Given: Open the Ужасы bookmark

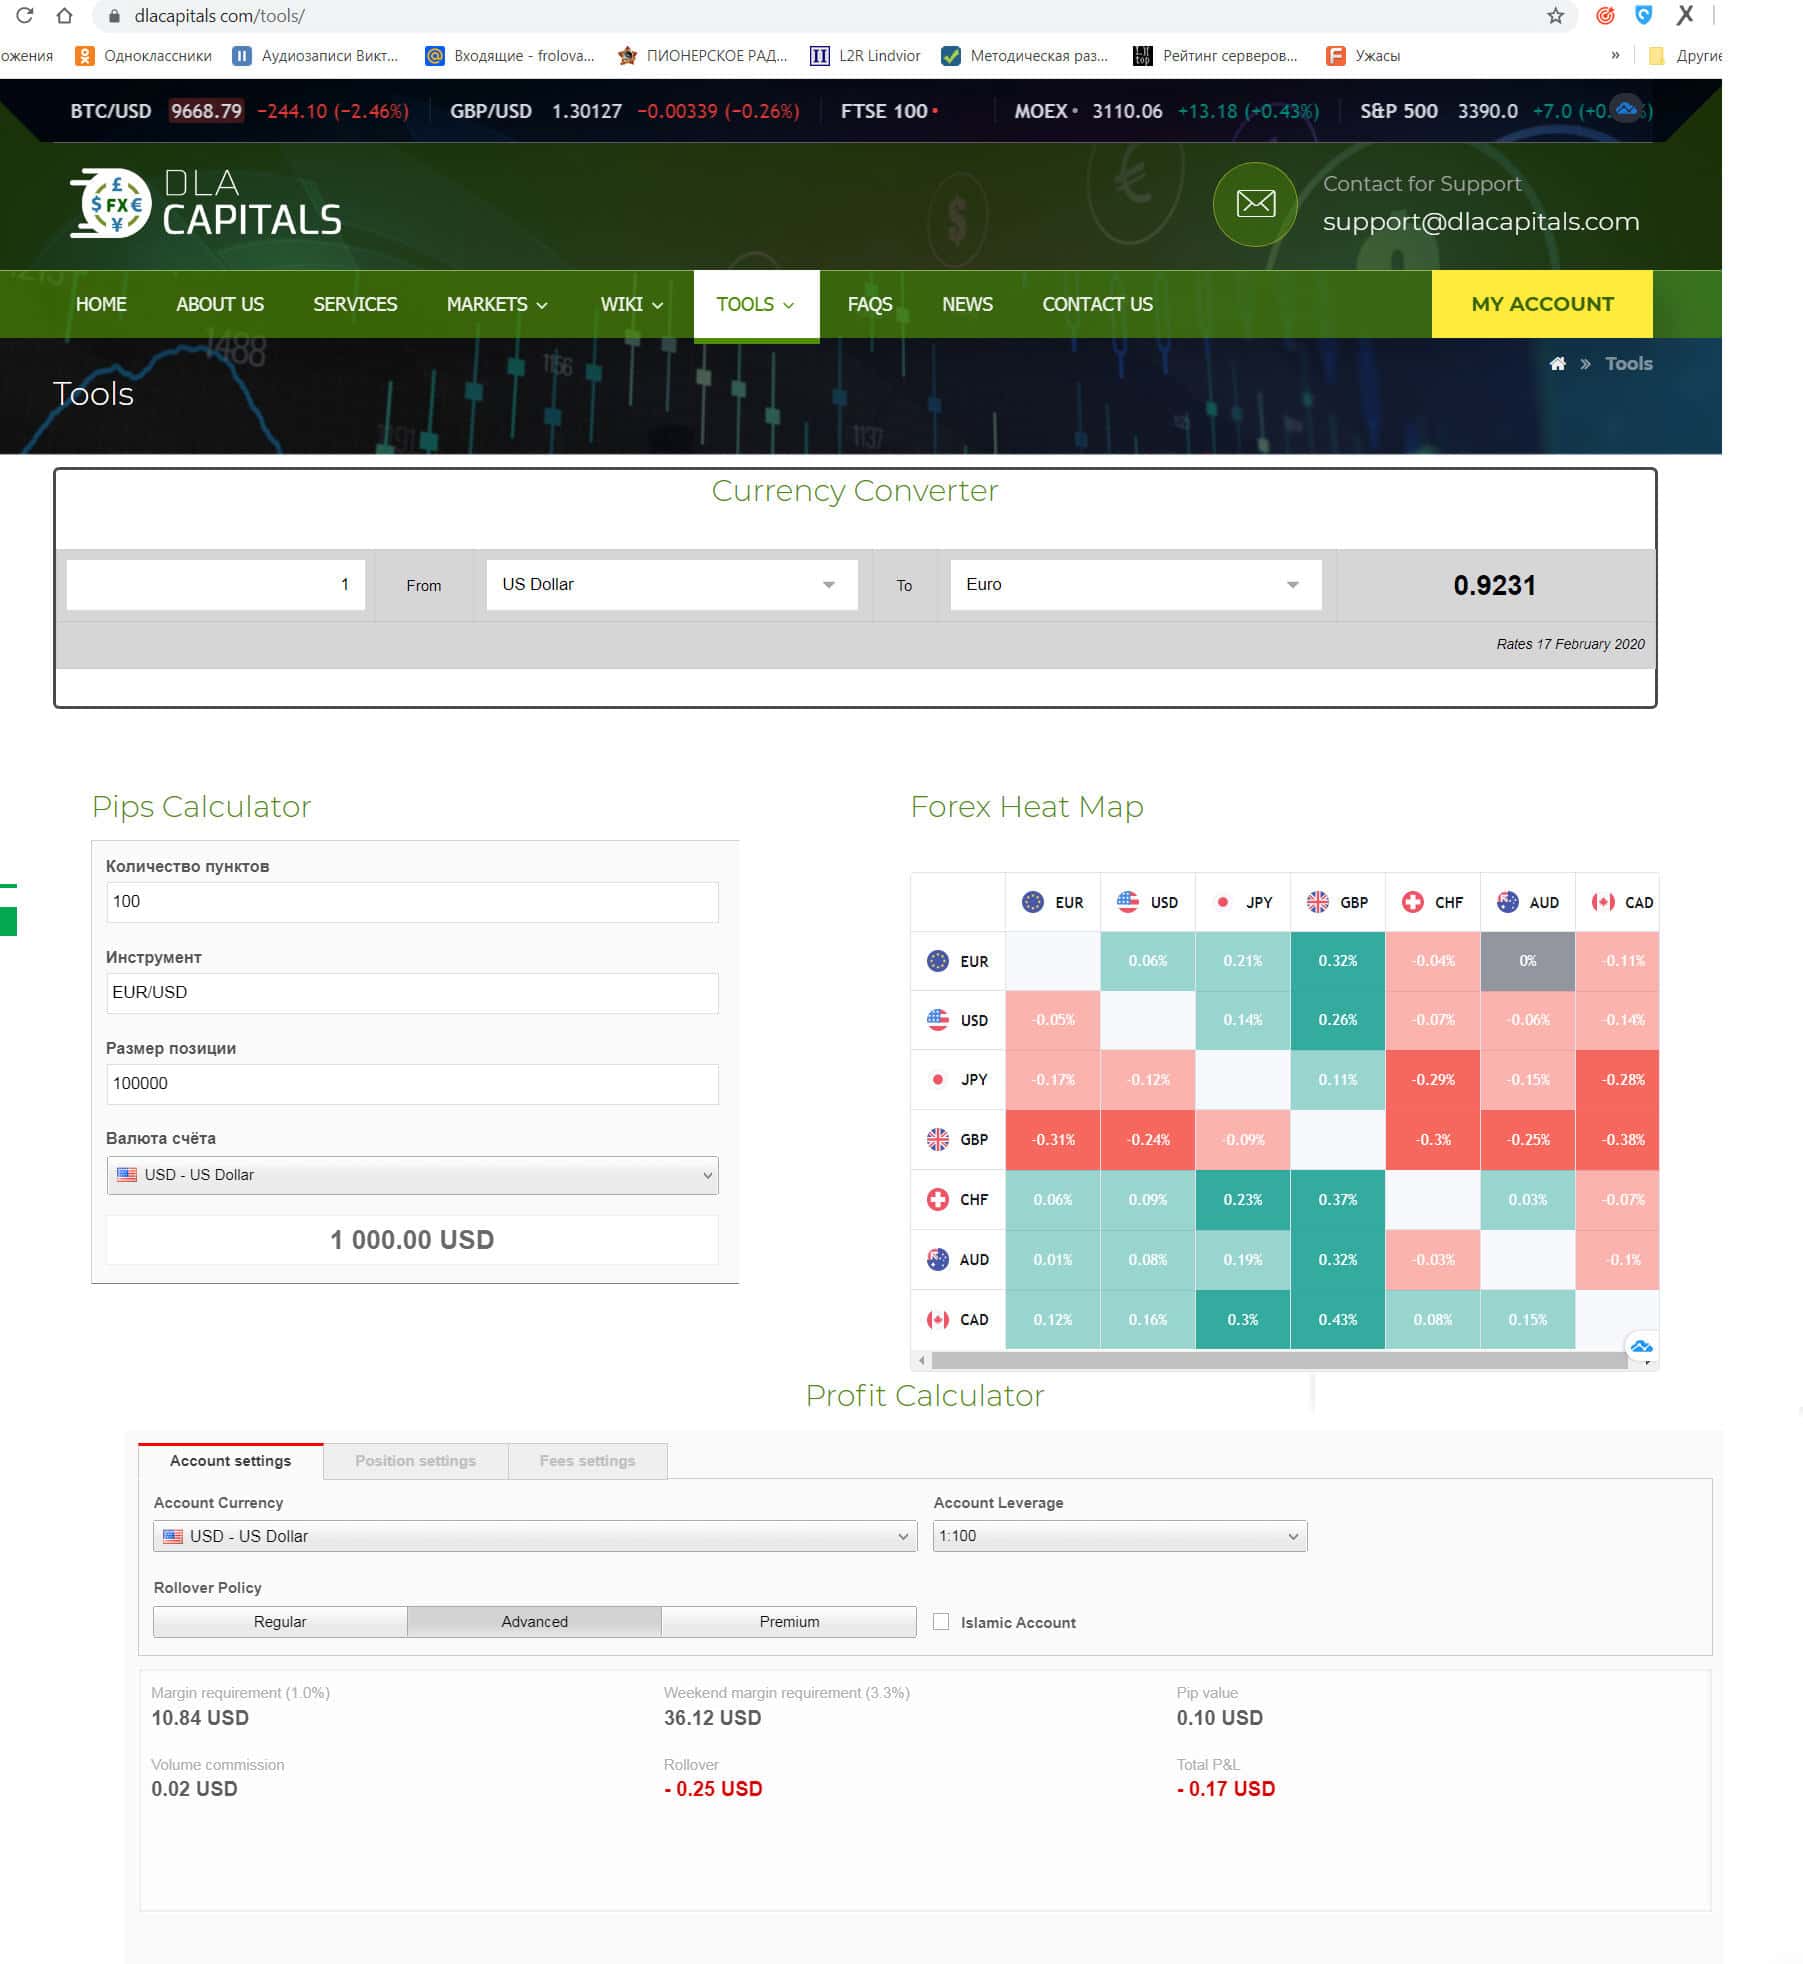Looking at the screenshot, I should [x=1363, y=56].
